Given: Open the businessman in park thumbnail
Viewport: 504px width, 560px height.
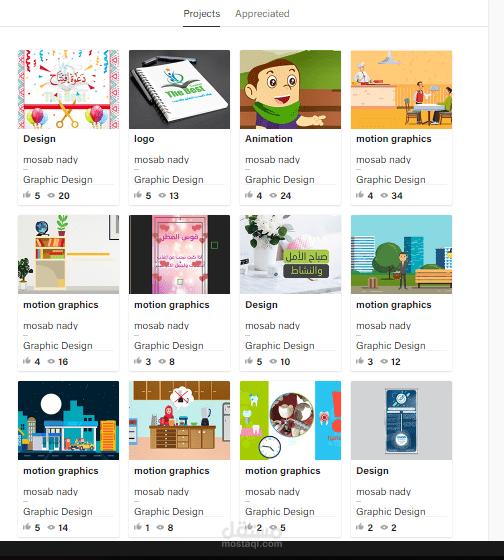Looking at the screenshot, I should coord(401,254).
